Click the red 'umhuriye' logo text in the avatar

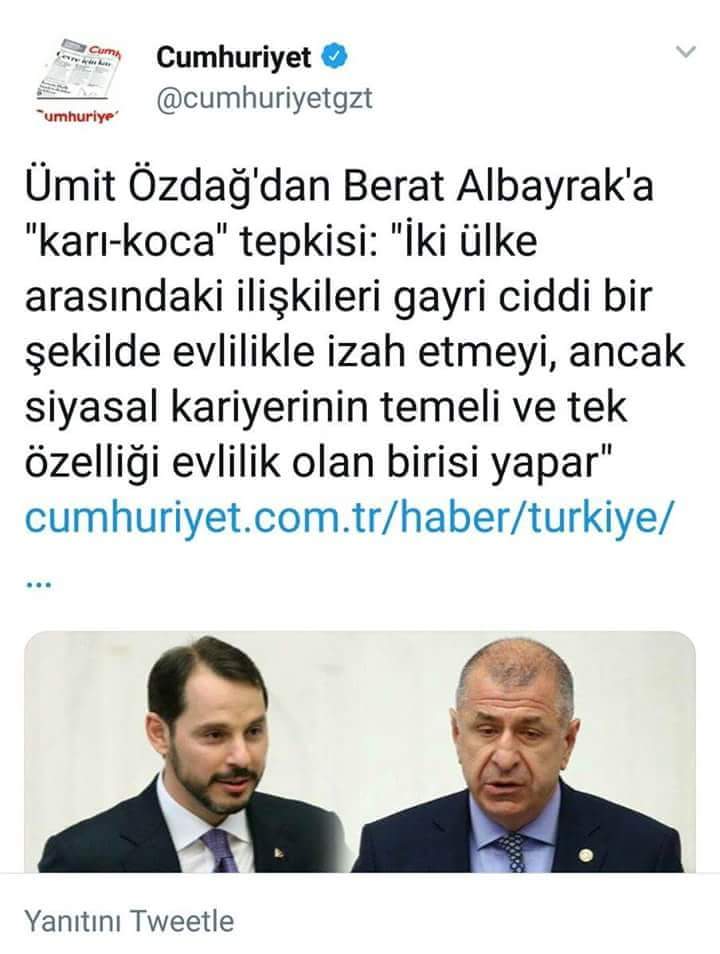[x=77, y=116]
